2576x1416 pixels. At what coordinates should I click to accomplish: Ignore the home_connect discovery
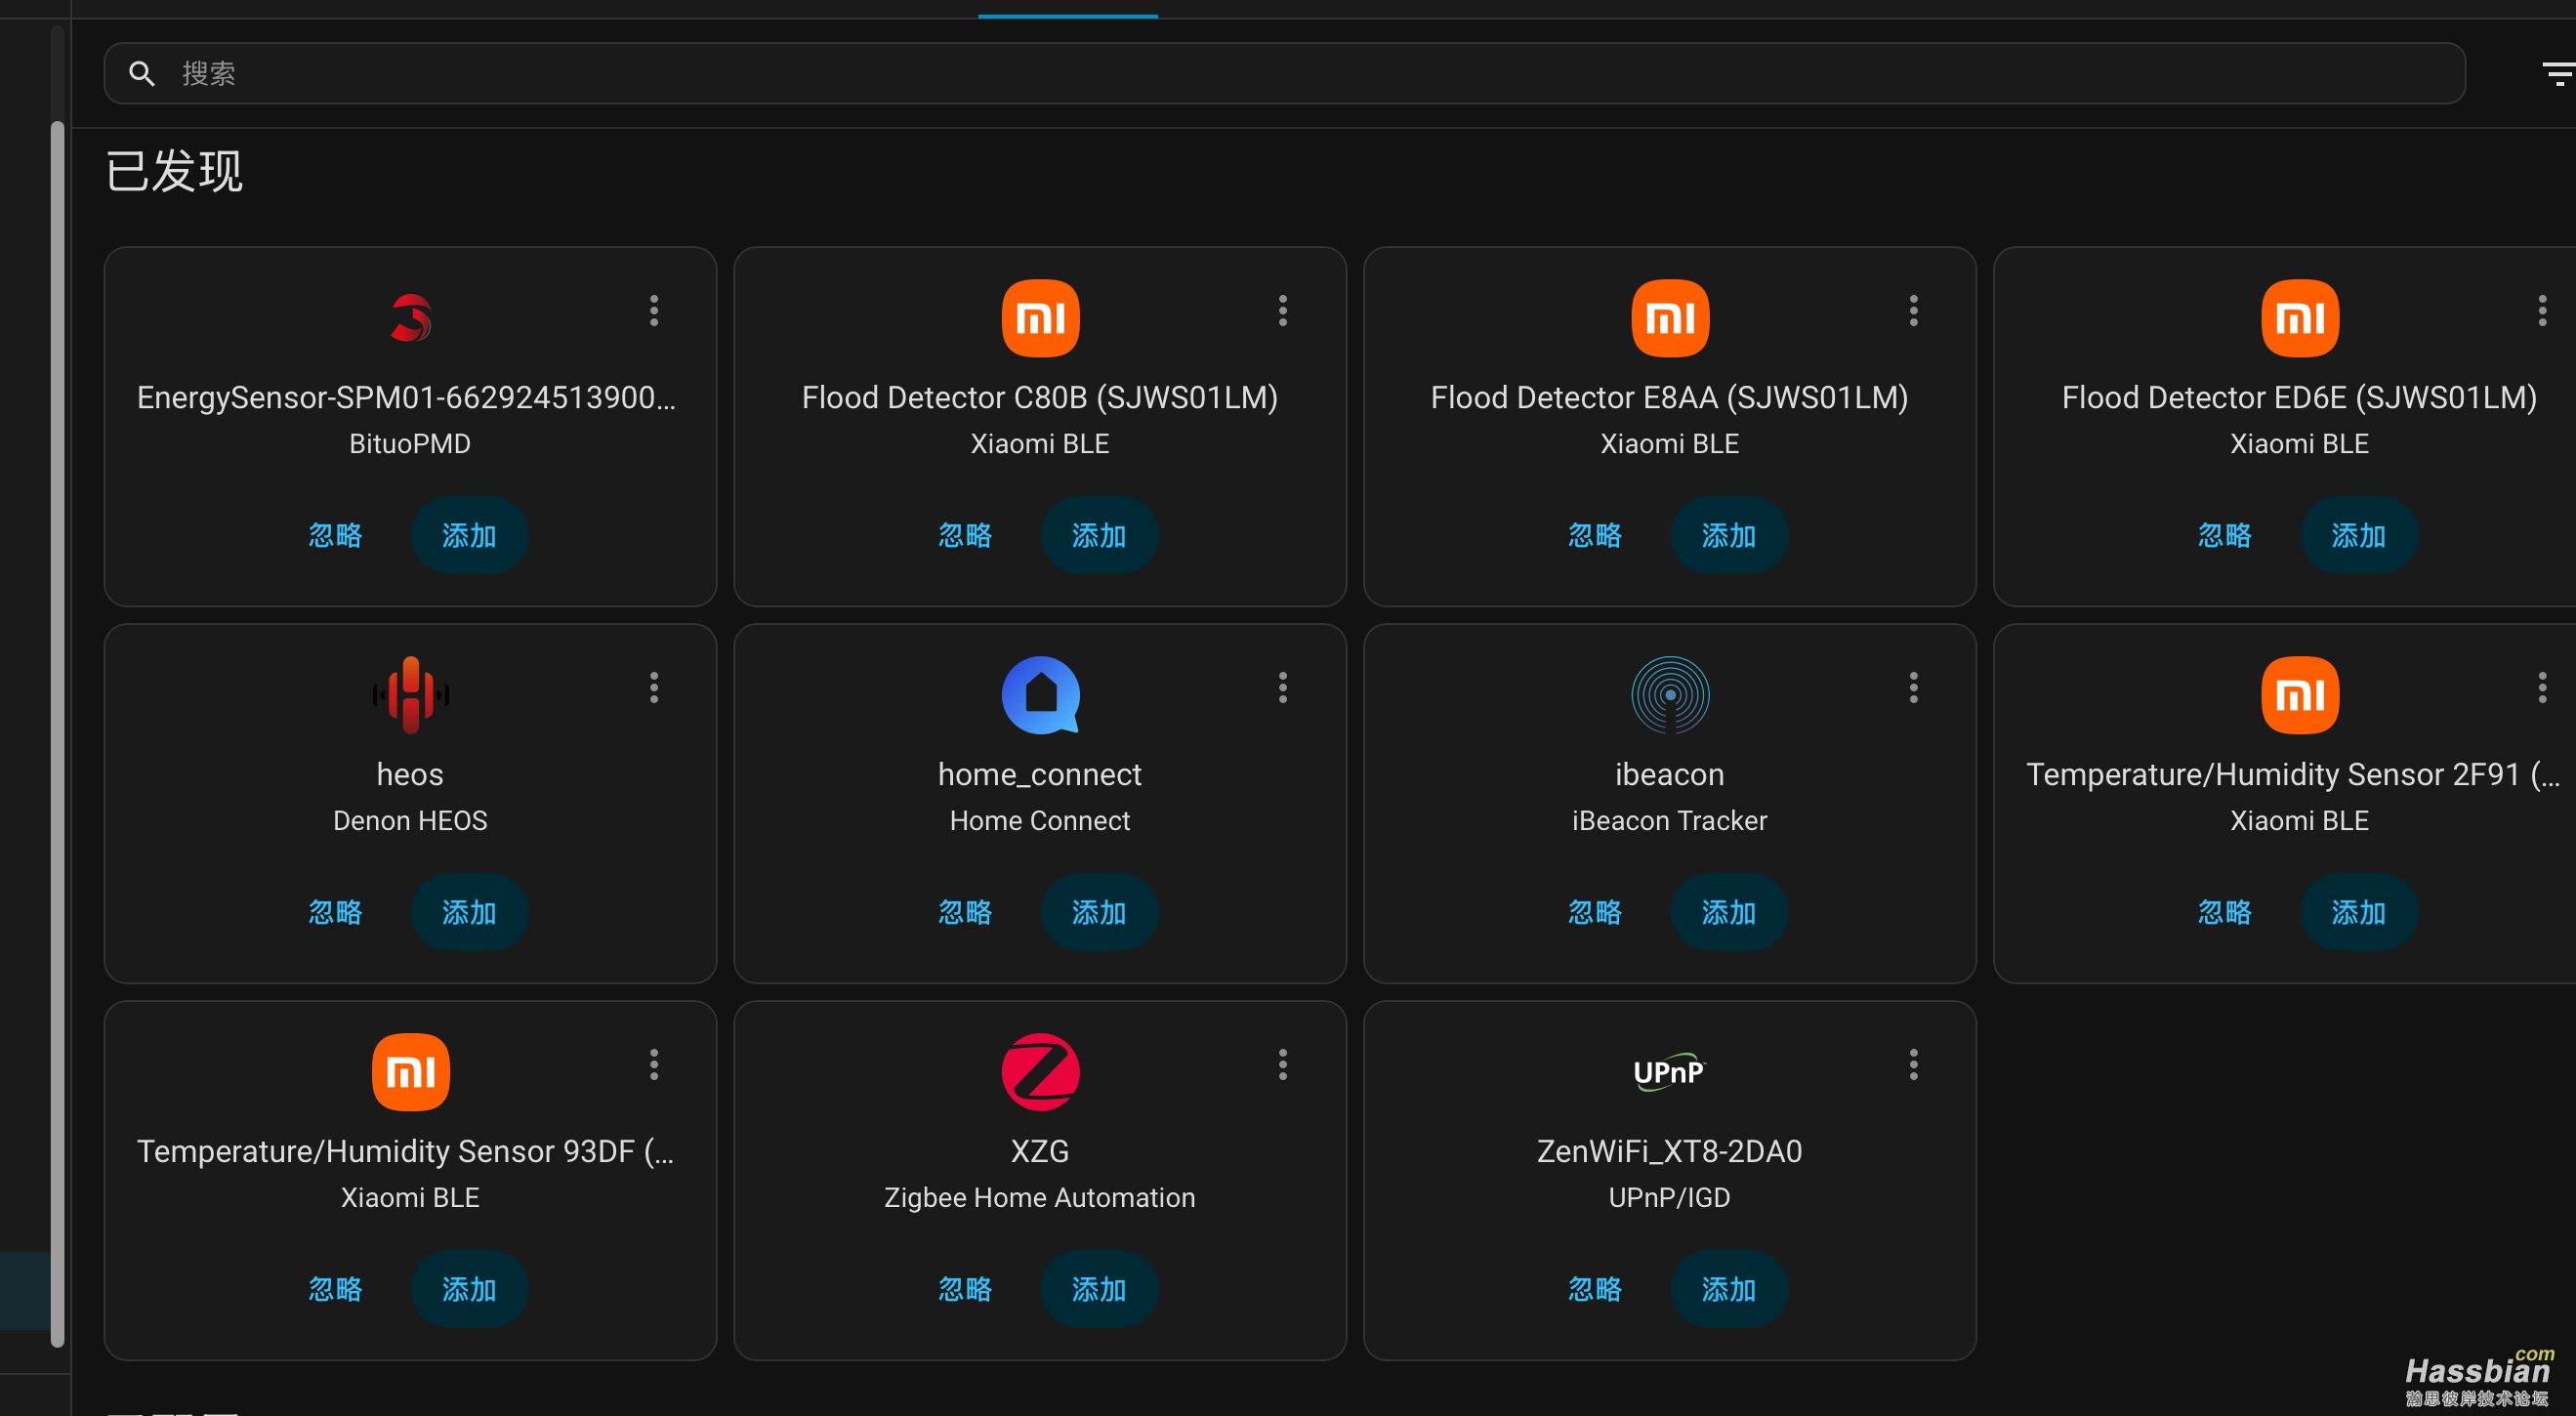coord(965,913)
